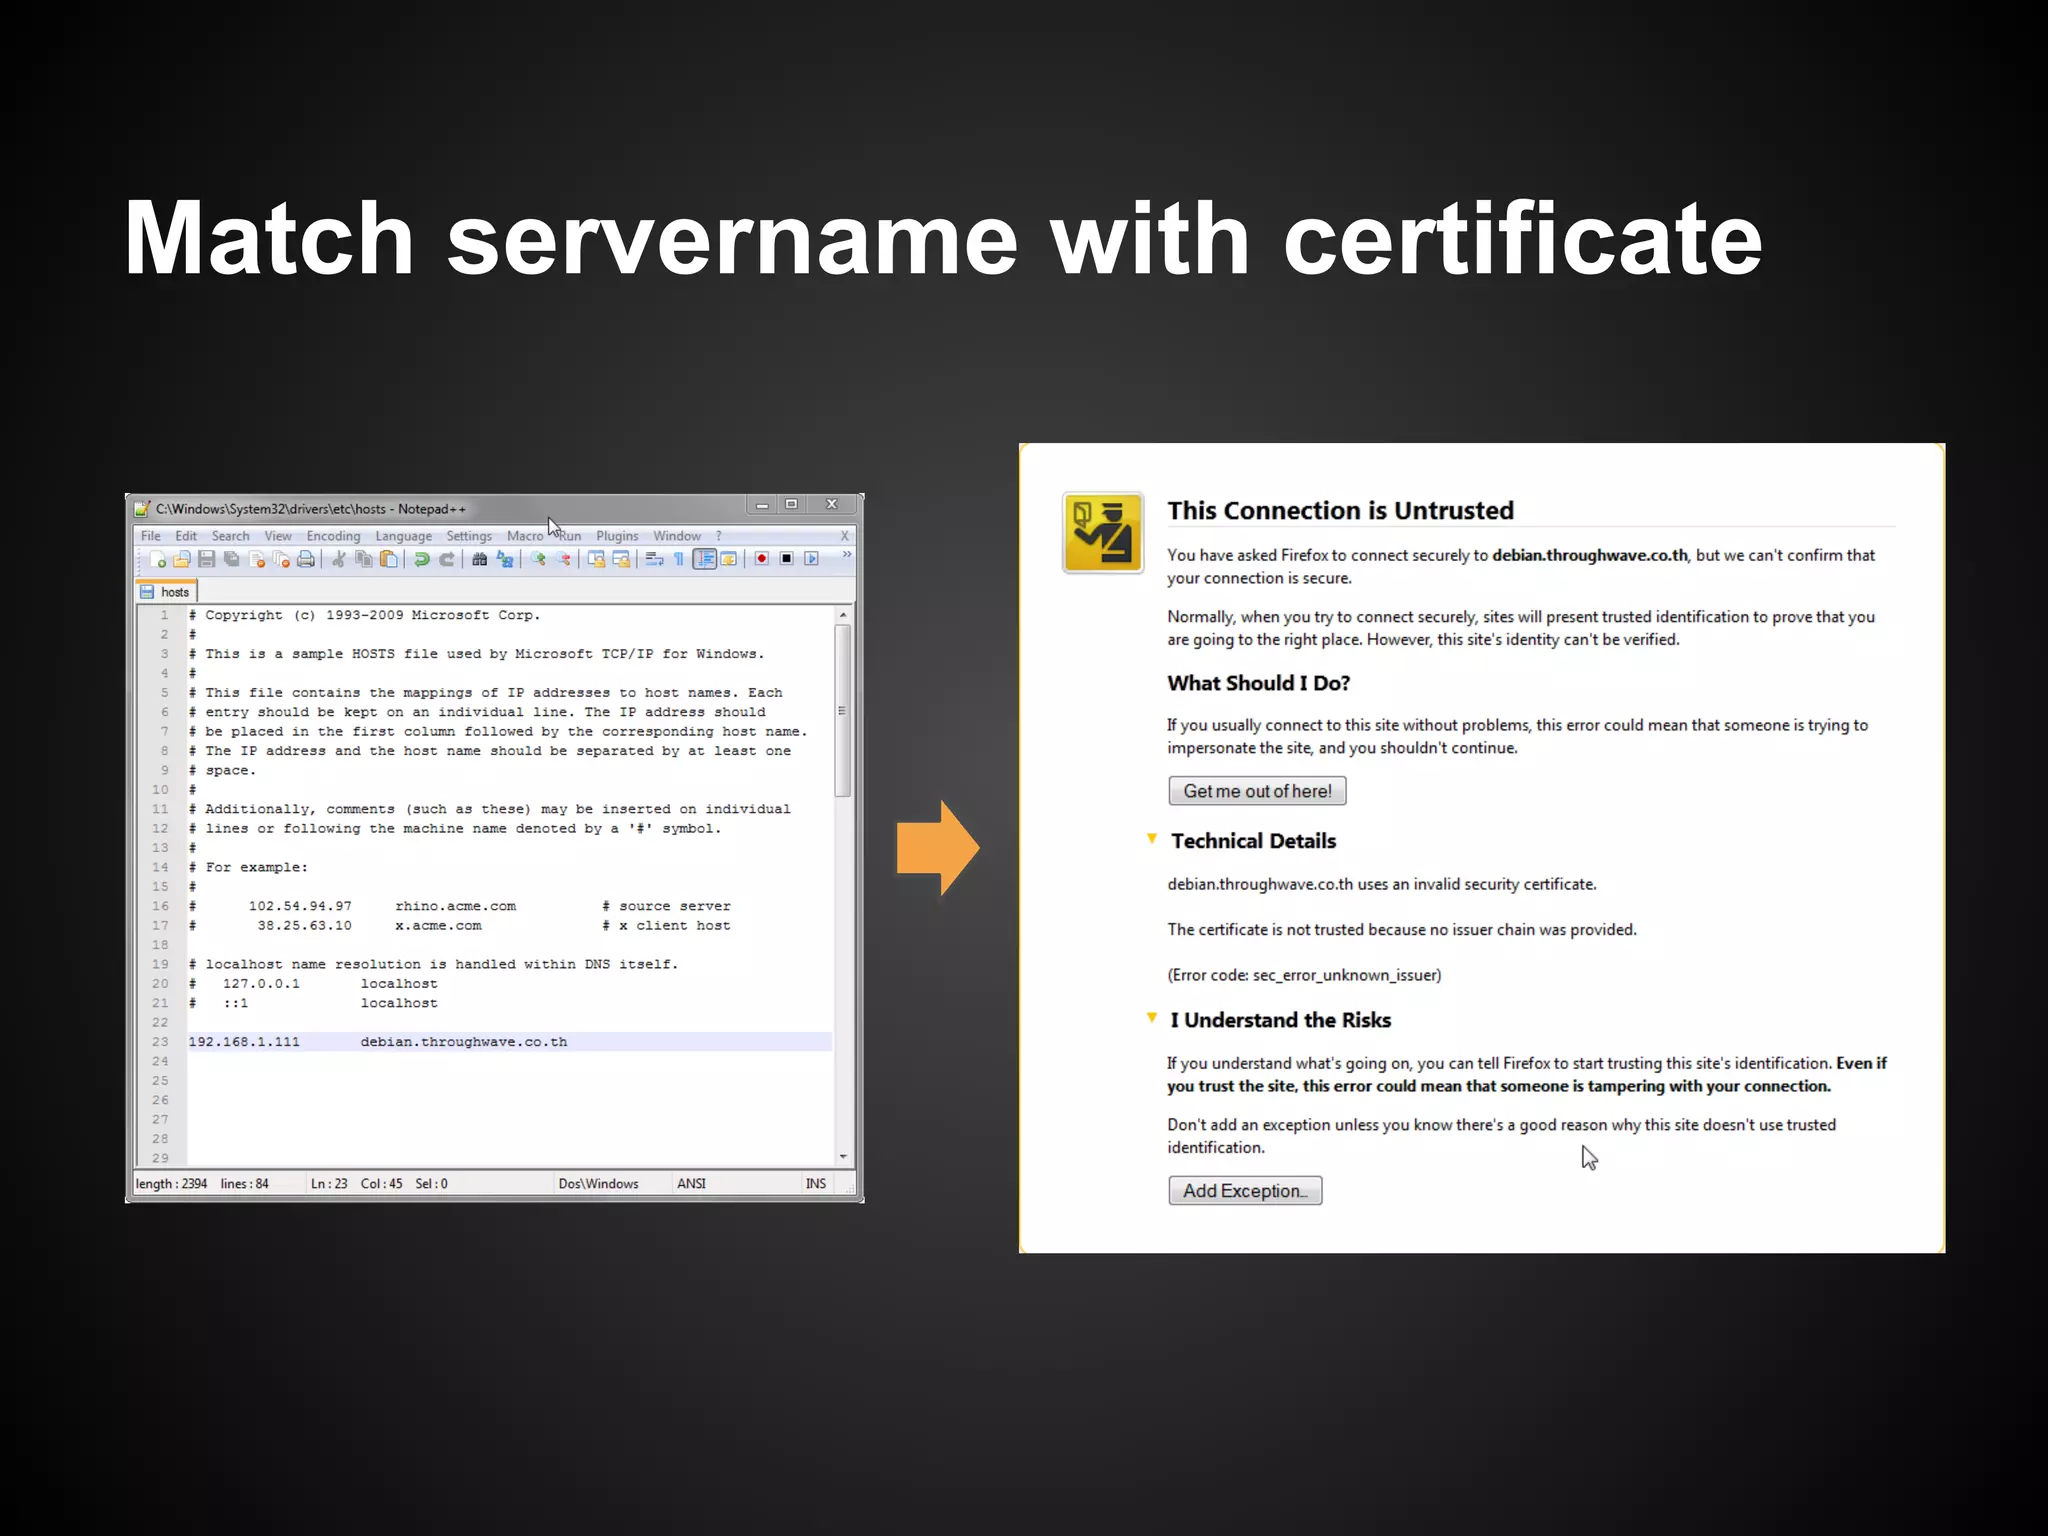Screen dimensions: 2048x1536
Task: Minimize the Notepad++ window
Action: [762, 505]
